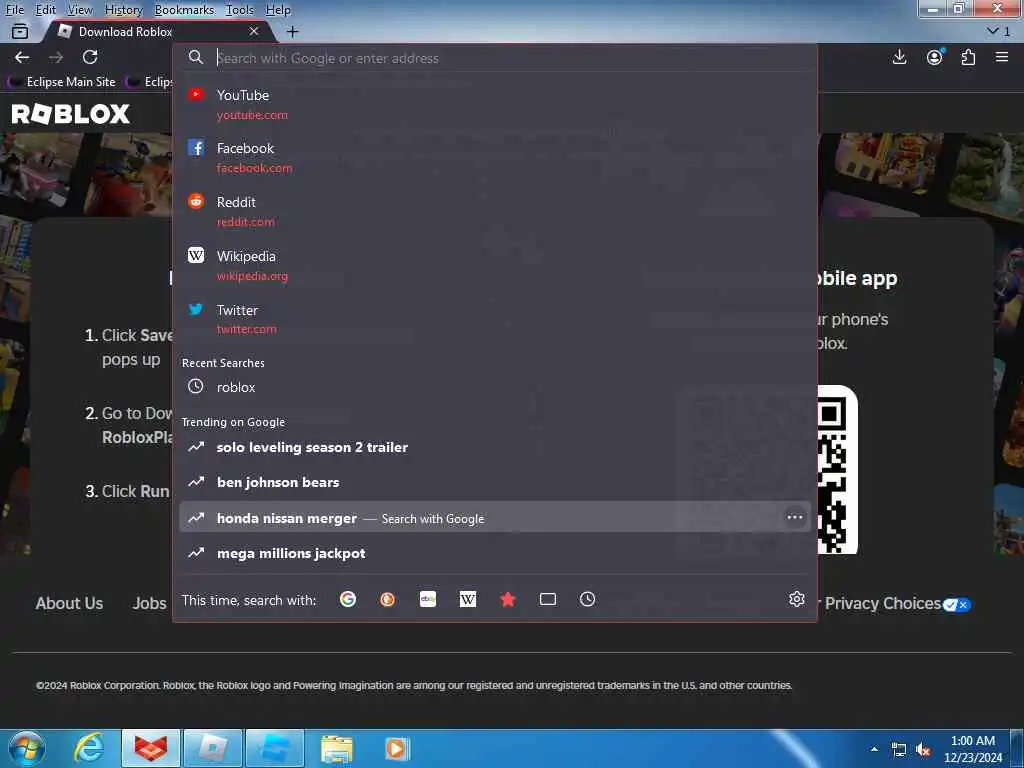Click the Roblox logo on the page
1024x768 pixels.
(x=71, y=114)
